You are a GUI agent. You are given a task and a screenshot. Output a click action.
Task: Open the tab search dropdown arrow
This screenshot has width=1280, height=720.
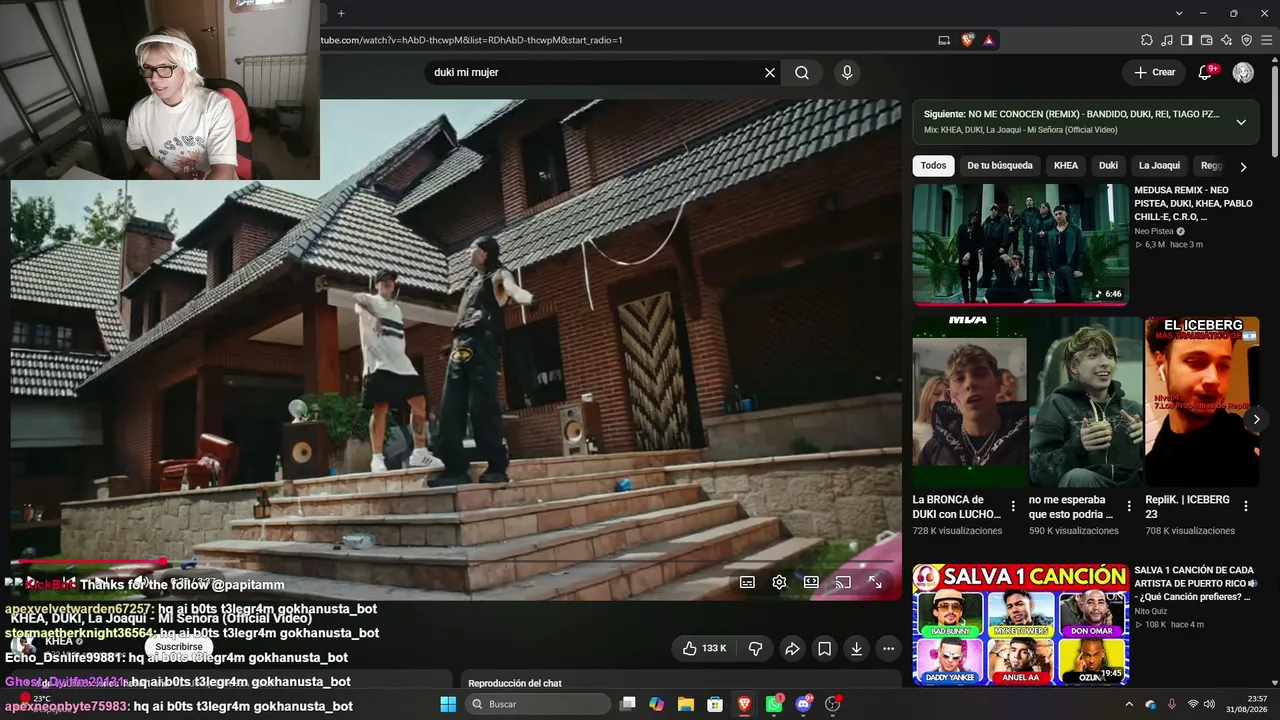(x=1179, y=13)
